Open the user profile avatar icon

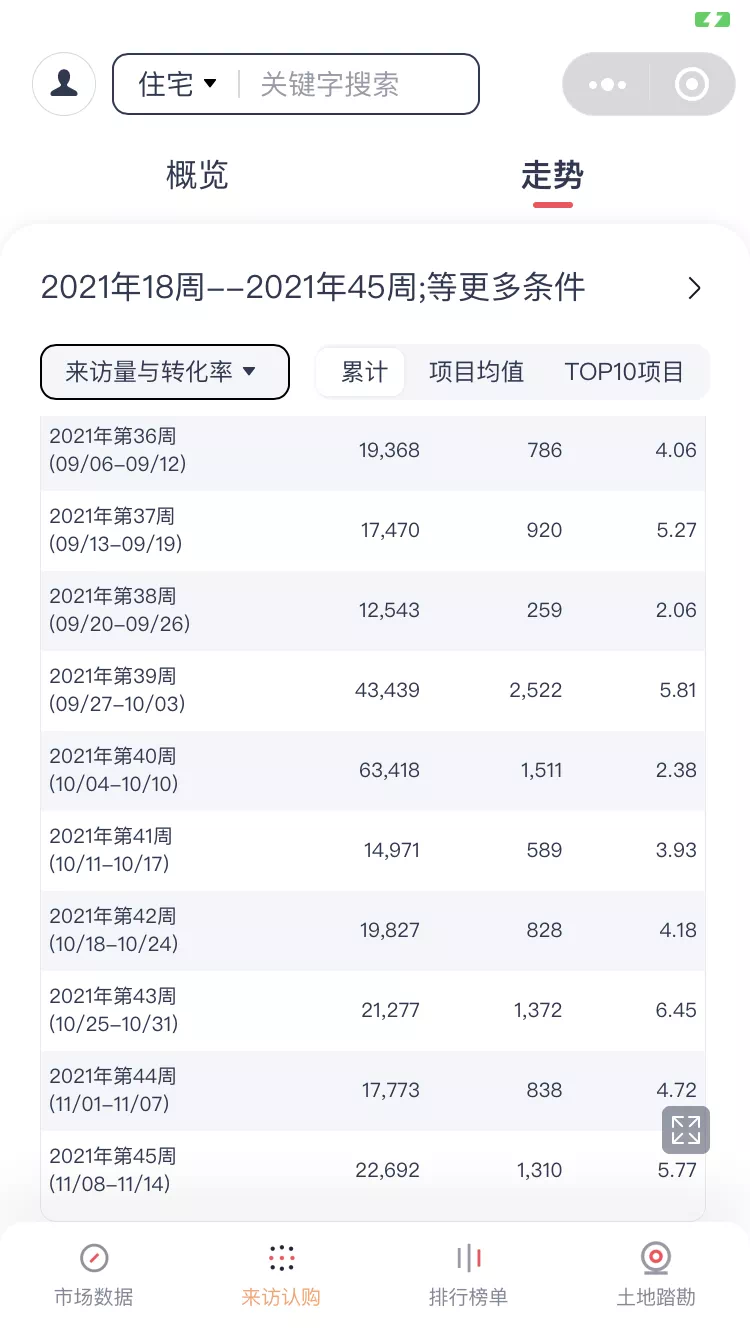(64, 84)
